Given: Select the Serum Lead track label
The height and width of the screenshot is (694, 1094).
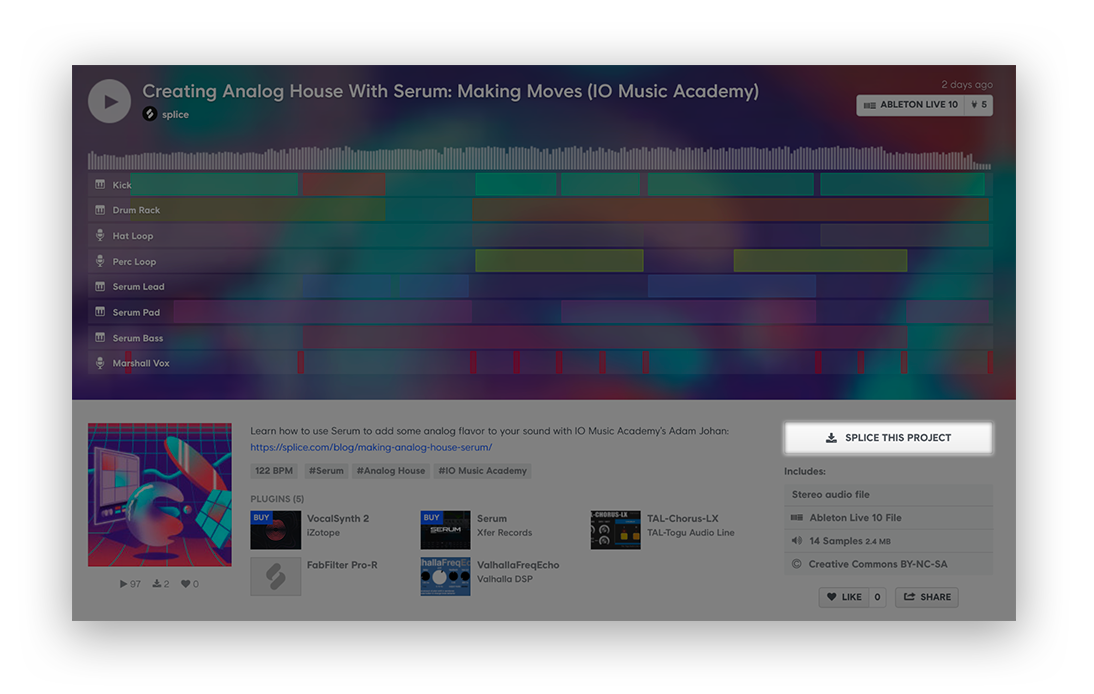Looking at the screenshot, I should coord(138,287).
